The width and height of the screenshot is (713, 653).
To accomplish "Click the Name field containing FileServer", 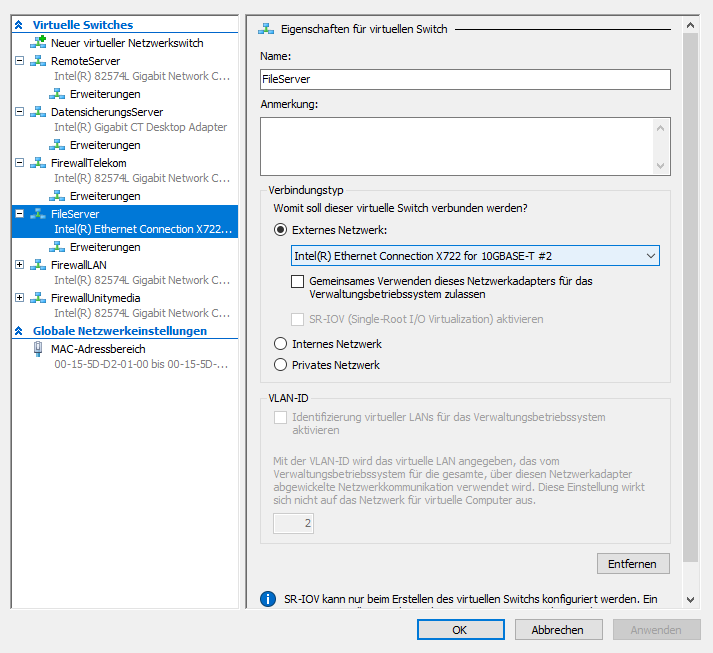I will [x=465, y=79].
